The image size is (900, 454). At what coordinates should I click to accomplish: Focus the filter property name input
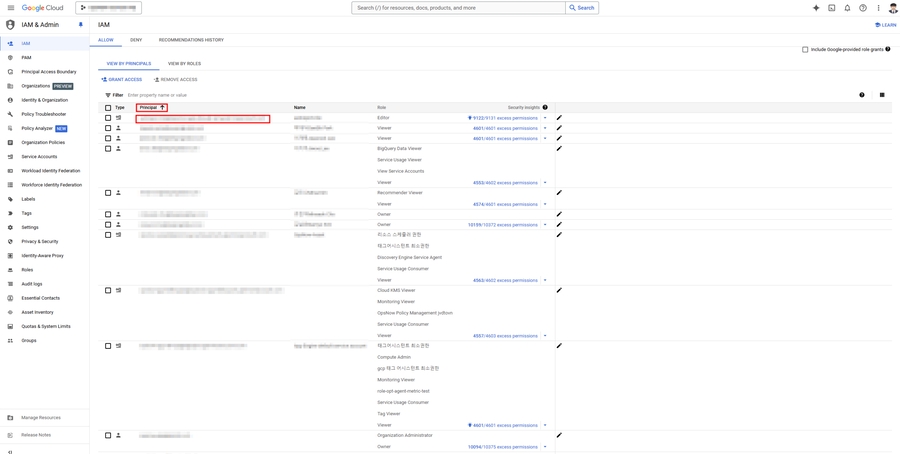click(x=200, y=95)
